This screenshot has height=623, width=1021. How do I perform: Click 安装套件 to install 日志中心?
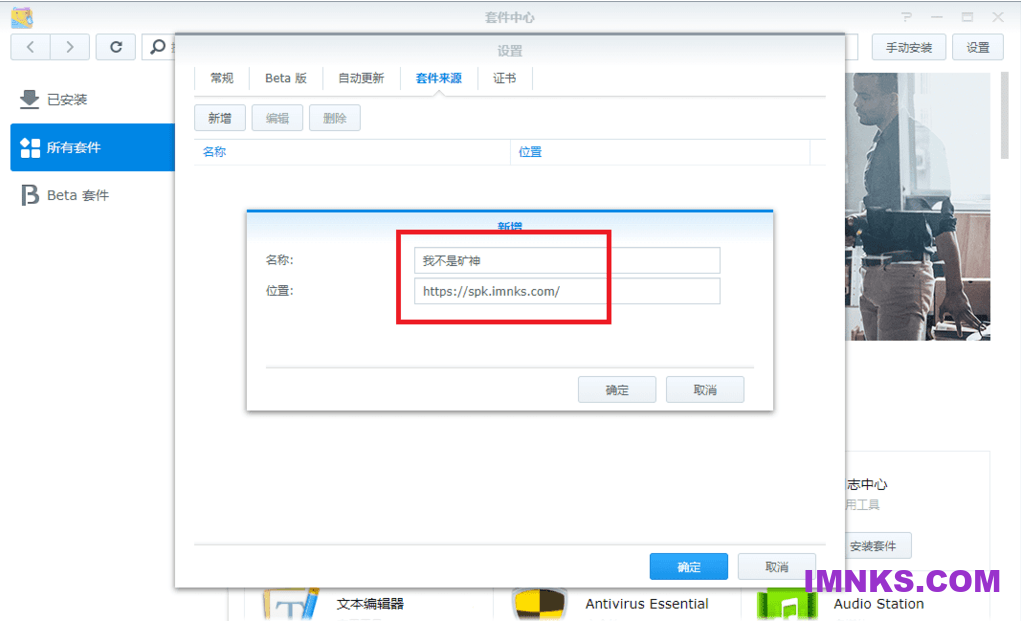click(873, 545)
